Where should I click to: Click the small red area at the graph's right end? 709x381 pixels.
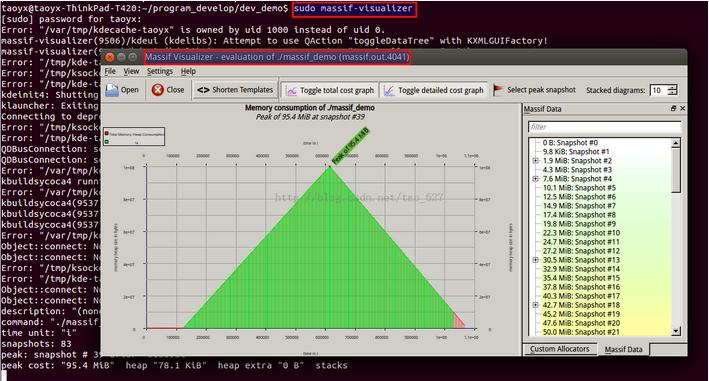[x=458, y=322]
